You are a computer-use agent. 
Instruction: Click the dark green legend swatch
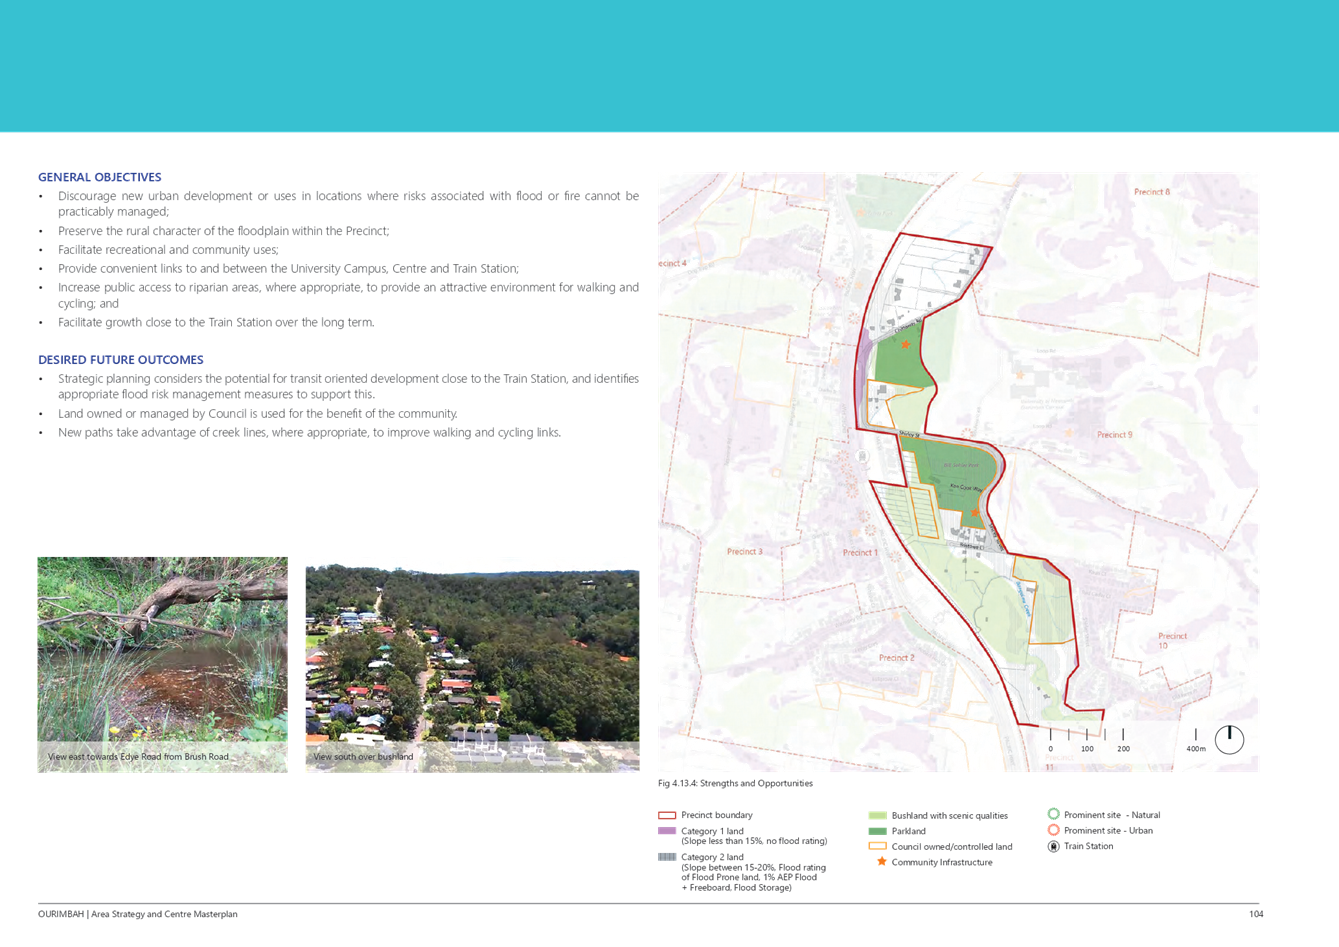coord(877,831)
